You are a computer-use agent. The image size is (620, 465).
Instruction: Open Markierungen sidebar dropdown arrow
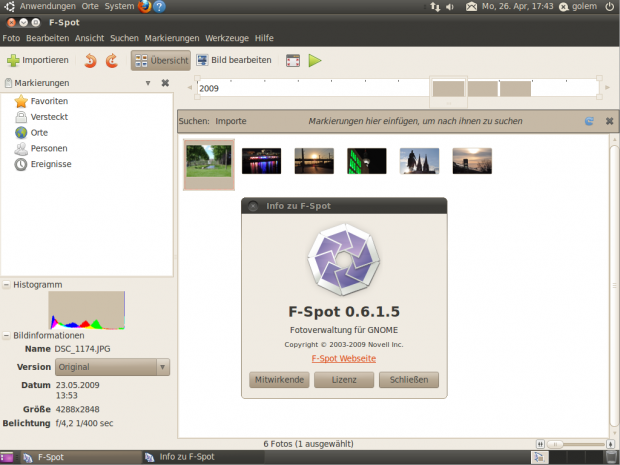click(148, 83)
